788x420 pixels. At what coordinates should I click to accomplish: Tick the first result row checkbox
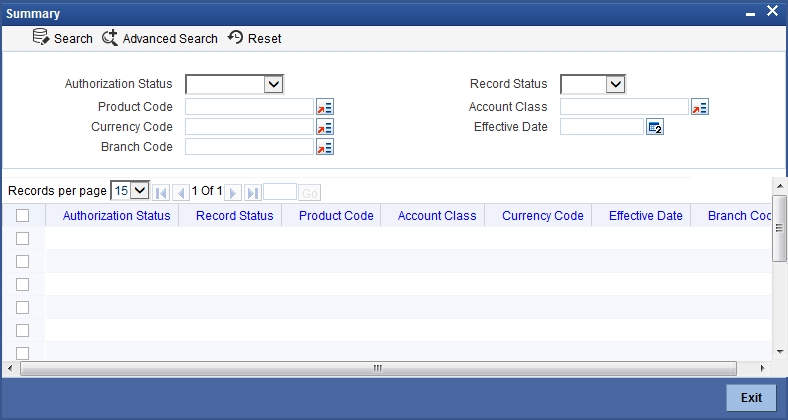(x=23, y=239)
